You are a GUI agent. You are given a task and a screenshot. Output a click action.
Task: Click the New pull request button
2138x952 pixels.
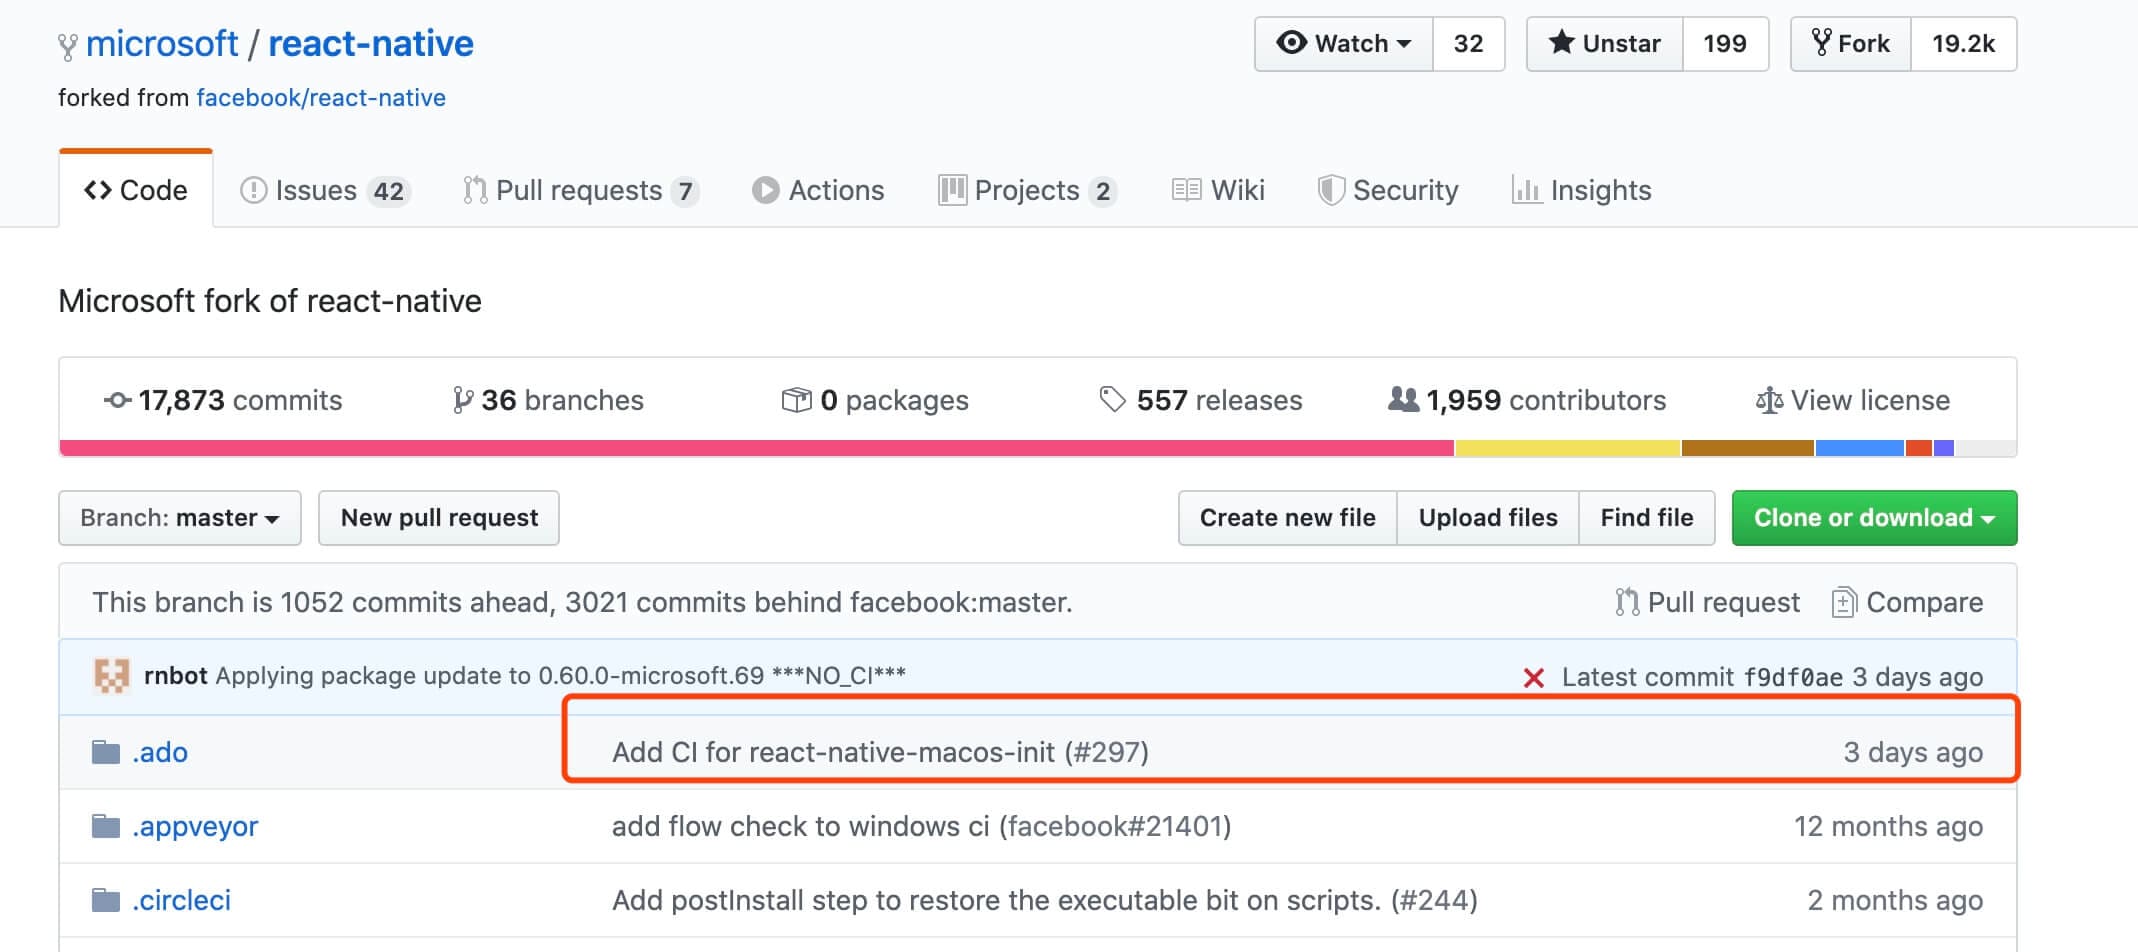439,518
